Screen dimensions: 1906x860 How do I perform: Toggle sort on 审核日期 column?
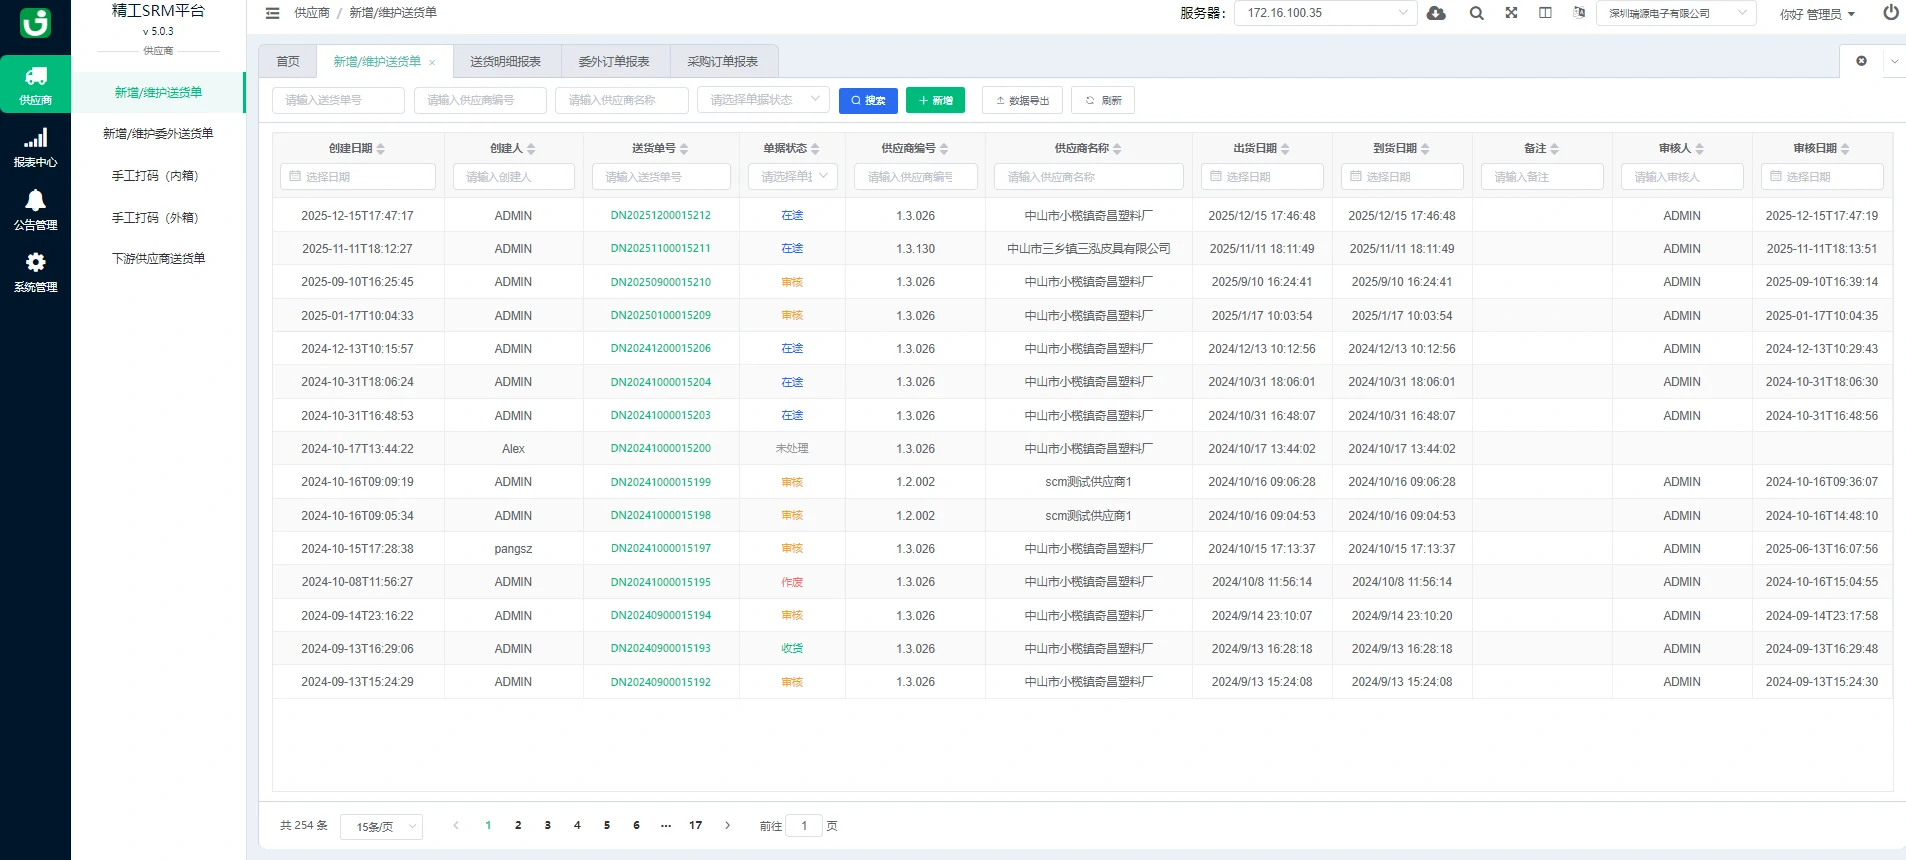pyautogui.click(x=1845, y=149)
